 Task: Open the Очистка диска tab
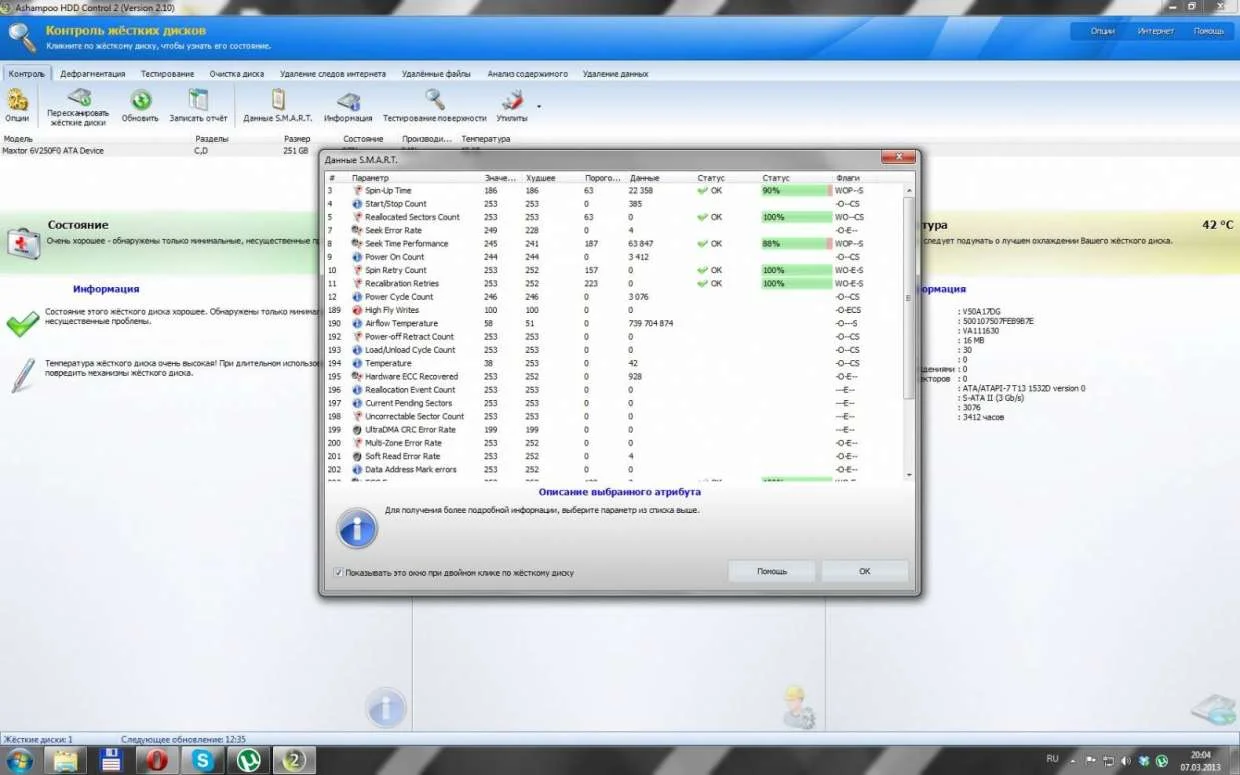236,74
